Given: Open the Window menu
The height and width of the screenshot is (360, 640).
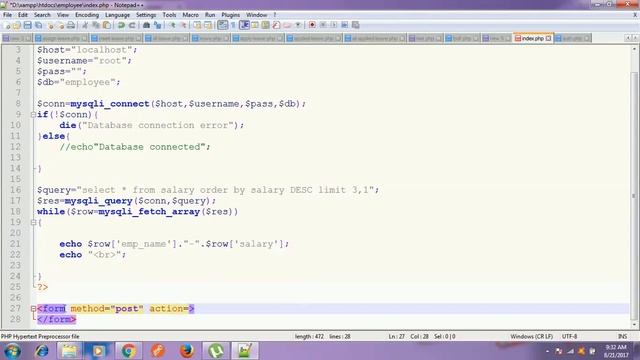Looking at the screenshot, I should click(256, 15).
